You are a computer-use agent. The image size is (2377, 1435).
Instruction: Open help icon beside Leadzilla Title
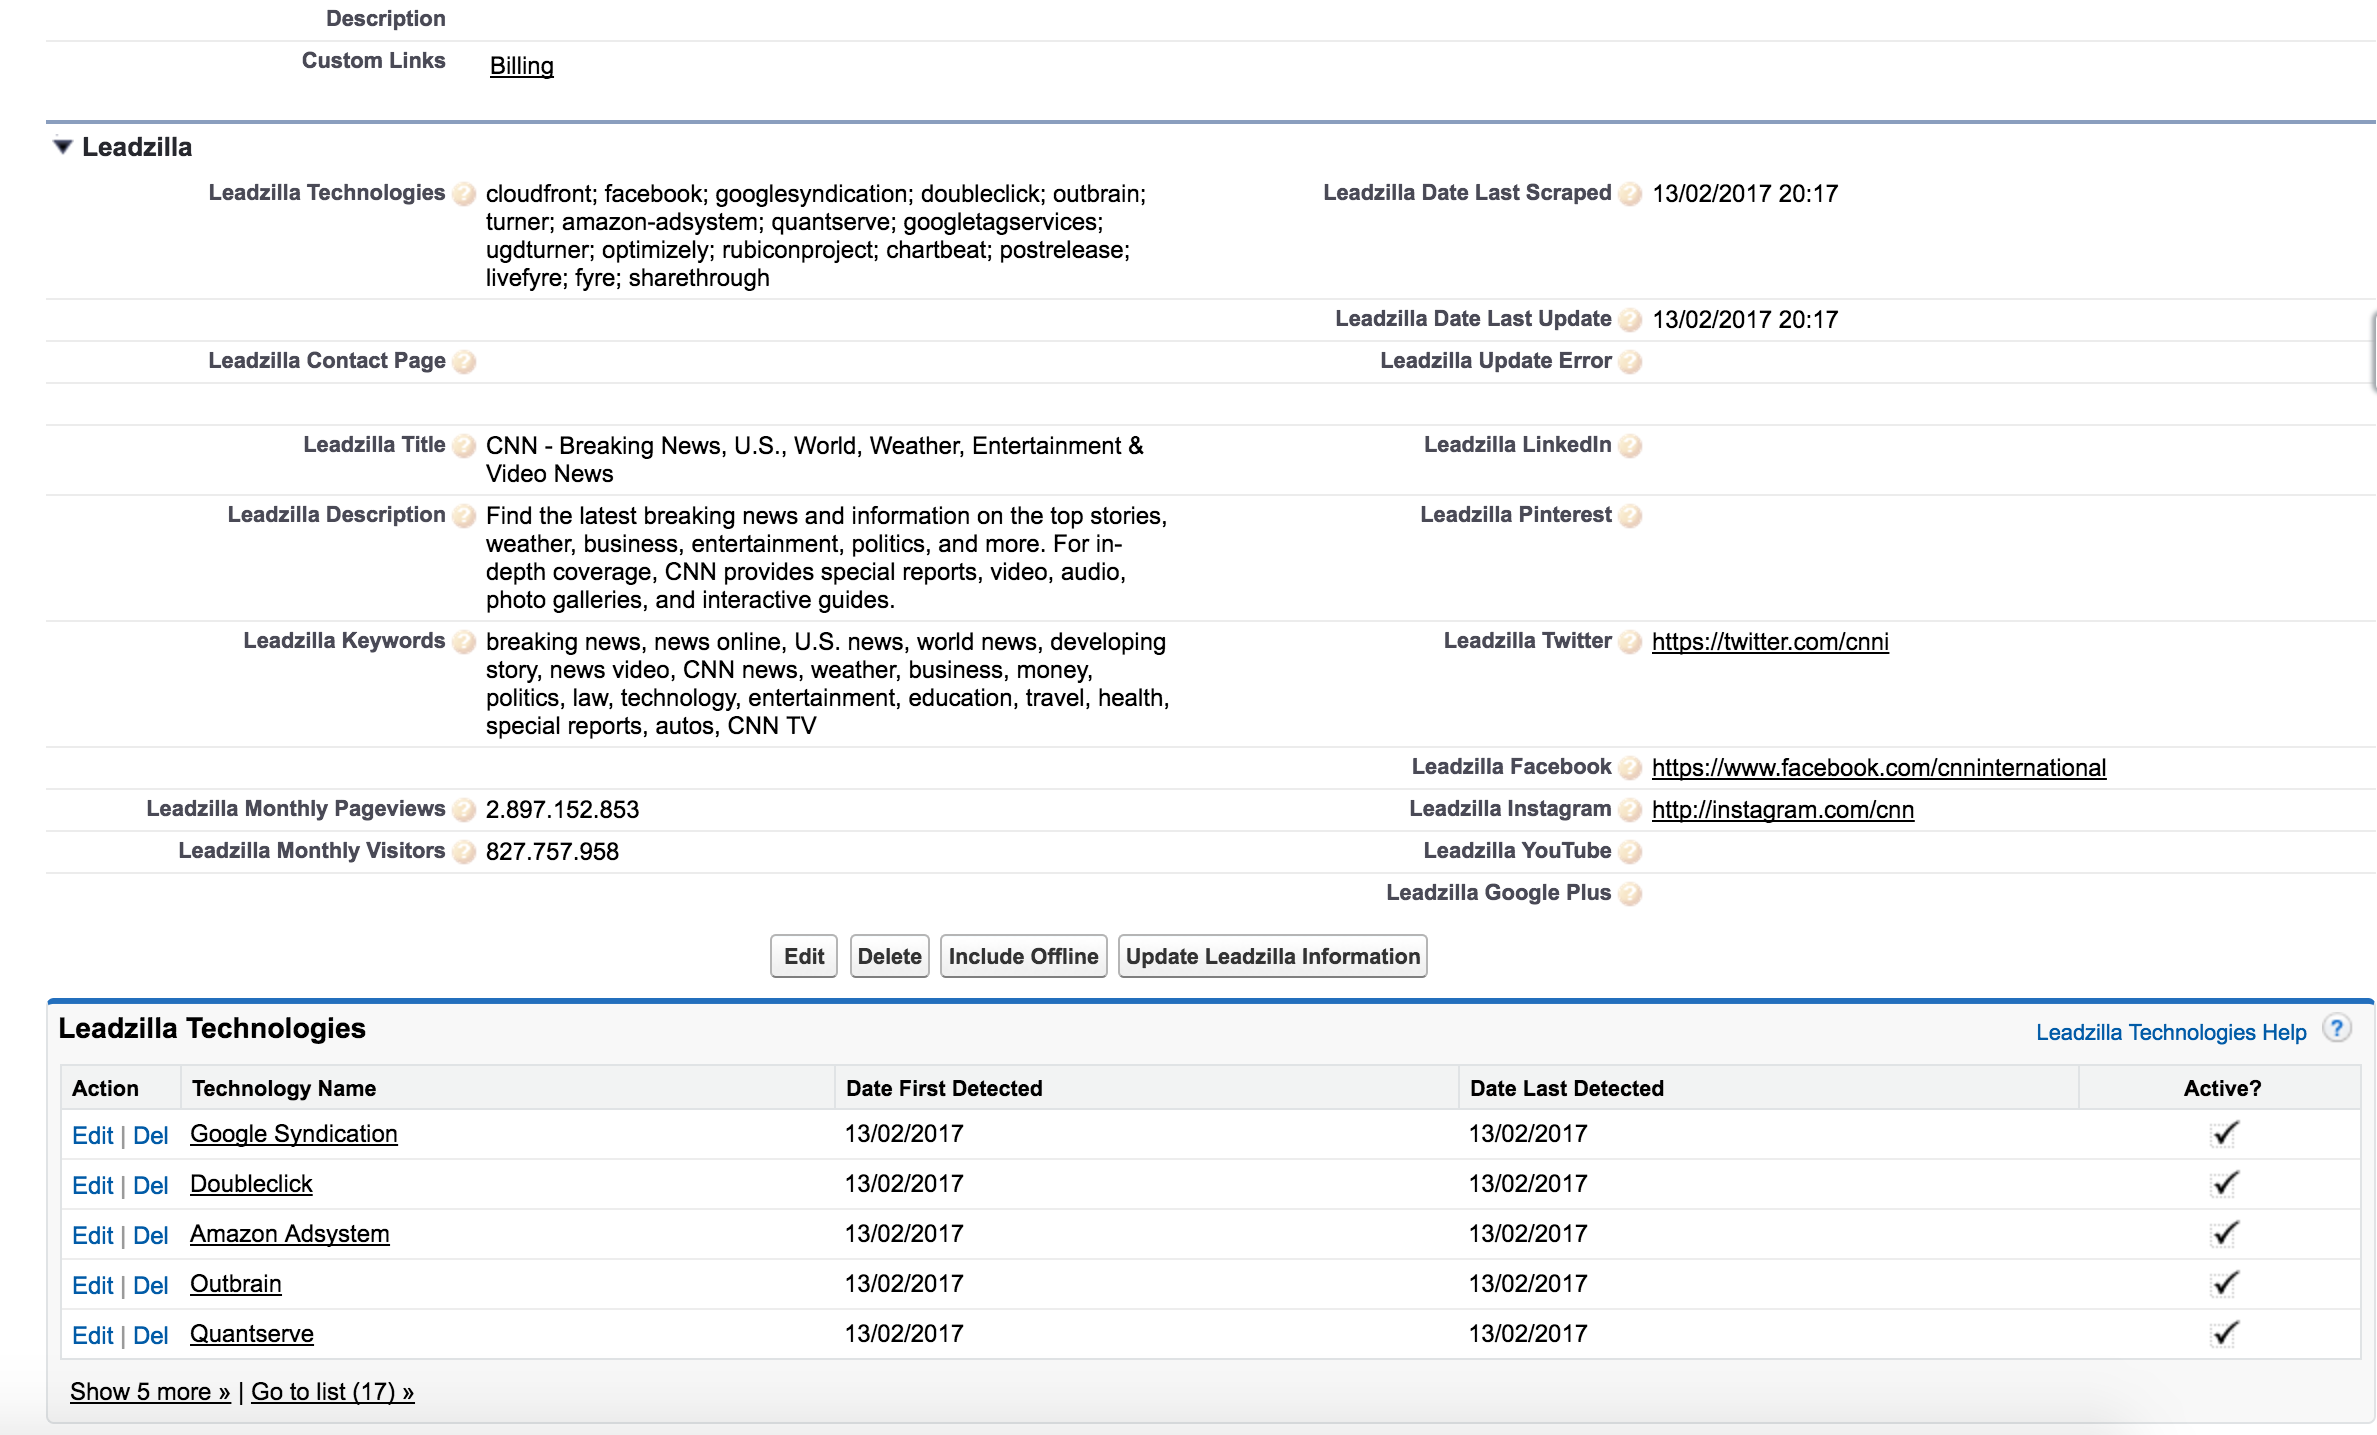(x=464, y=446)
